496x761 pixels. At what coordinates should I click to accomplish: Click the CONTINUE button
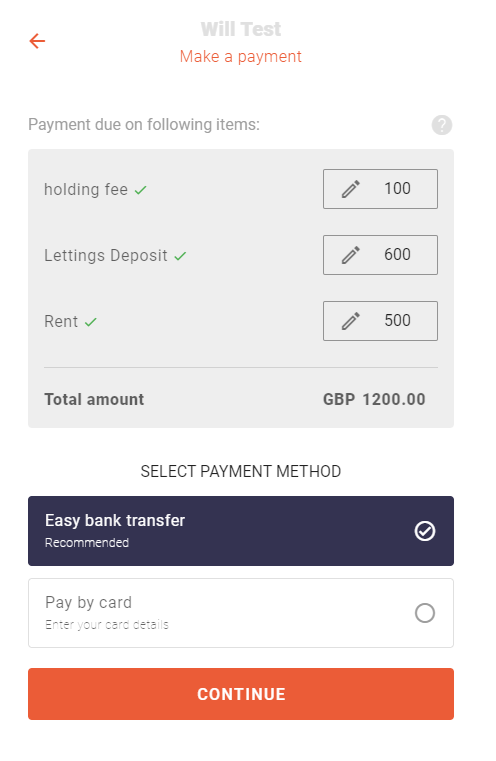pyautogui.click(x=241, y=694)
